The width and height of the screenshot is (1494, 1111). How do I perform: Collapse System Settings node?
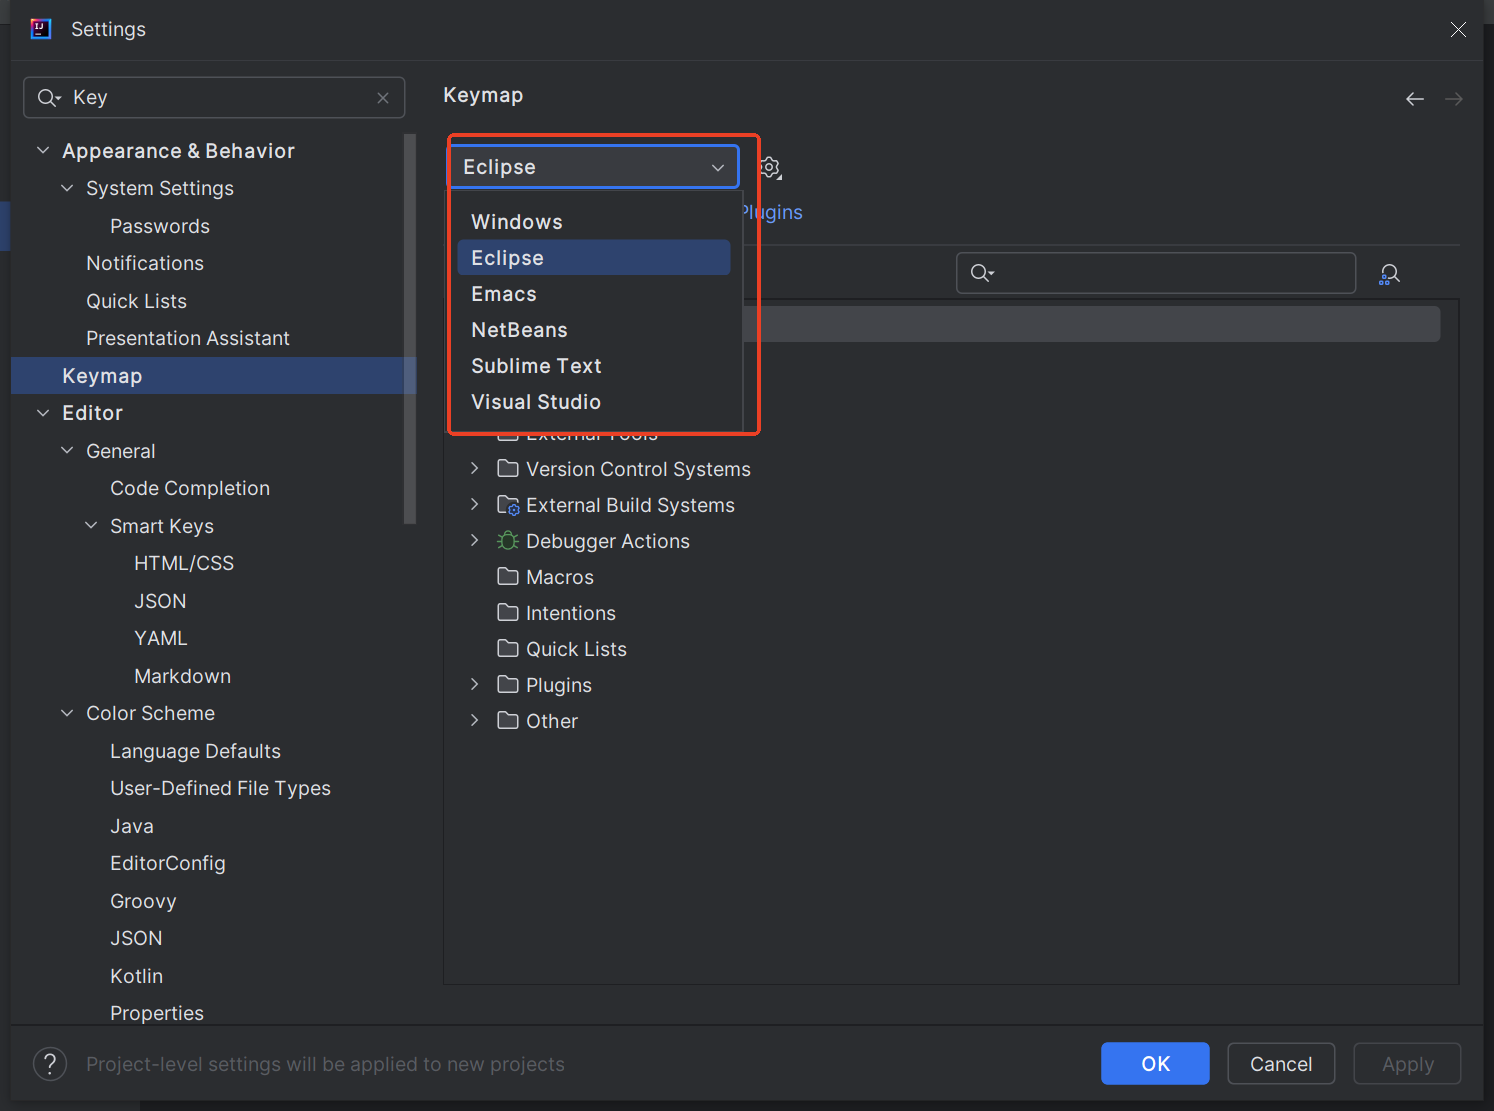67,188
